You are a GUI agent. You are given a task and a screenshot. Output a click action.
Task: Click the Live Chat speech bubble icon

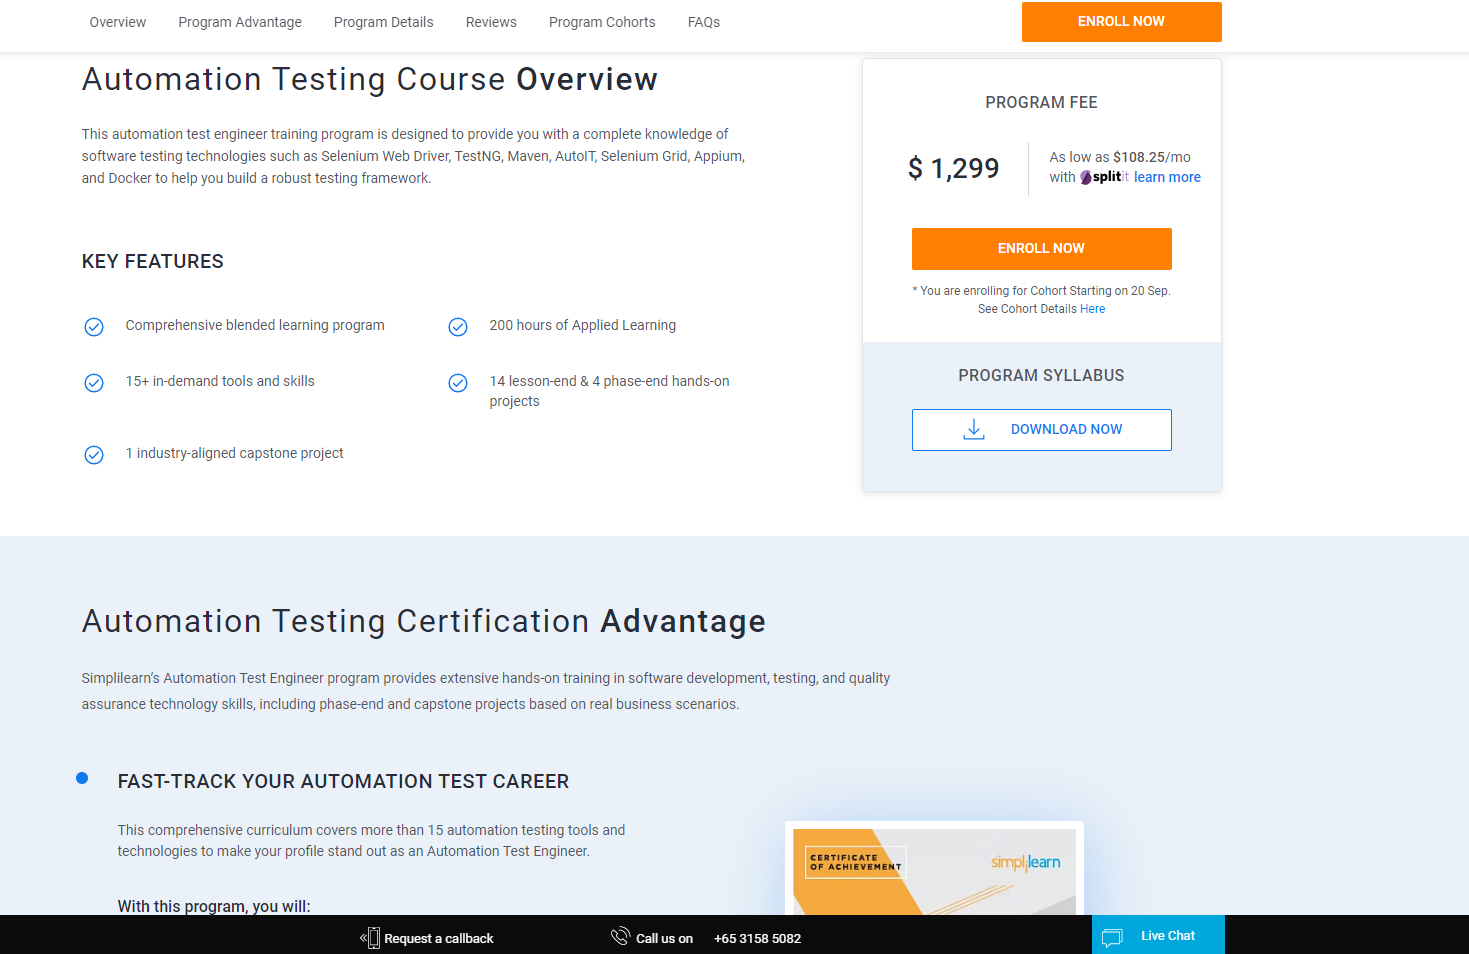click(x=1112, y=935)
